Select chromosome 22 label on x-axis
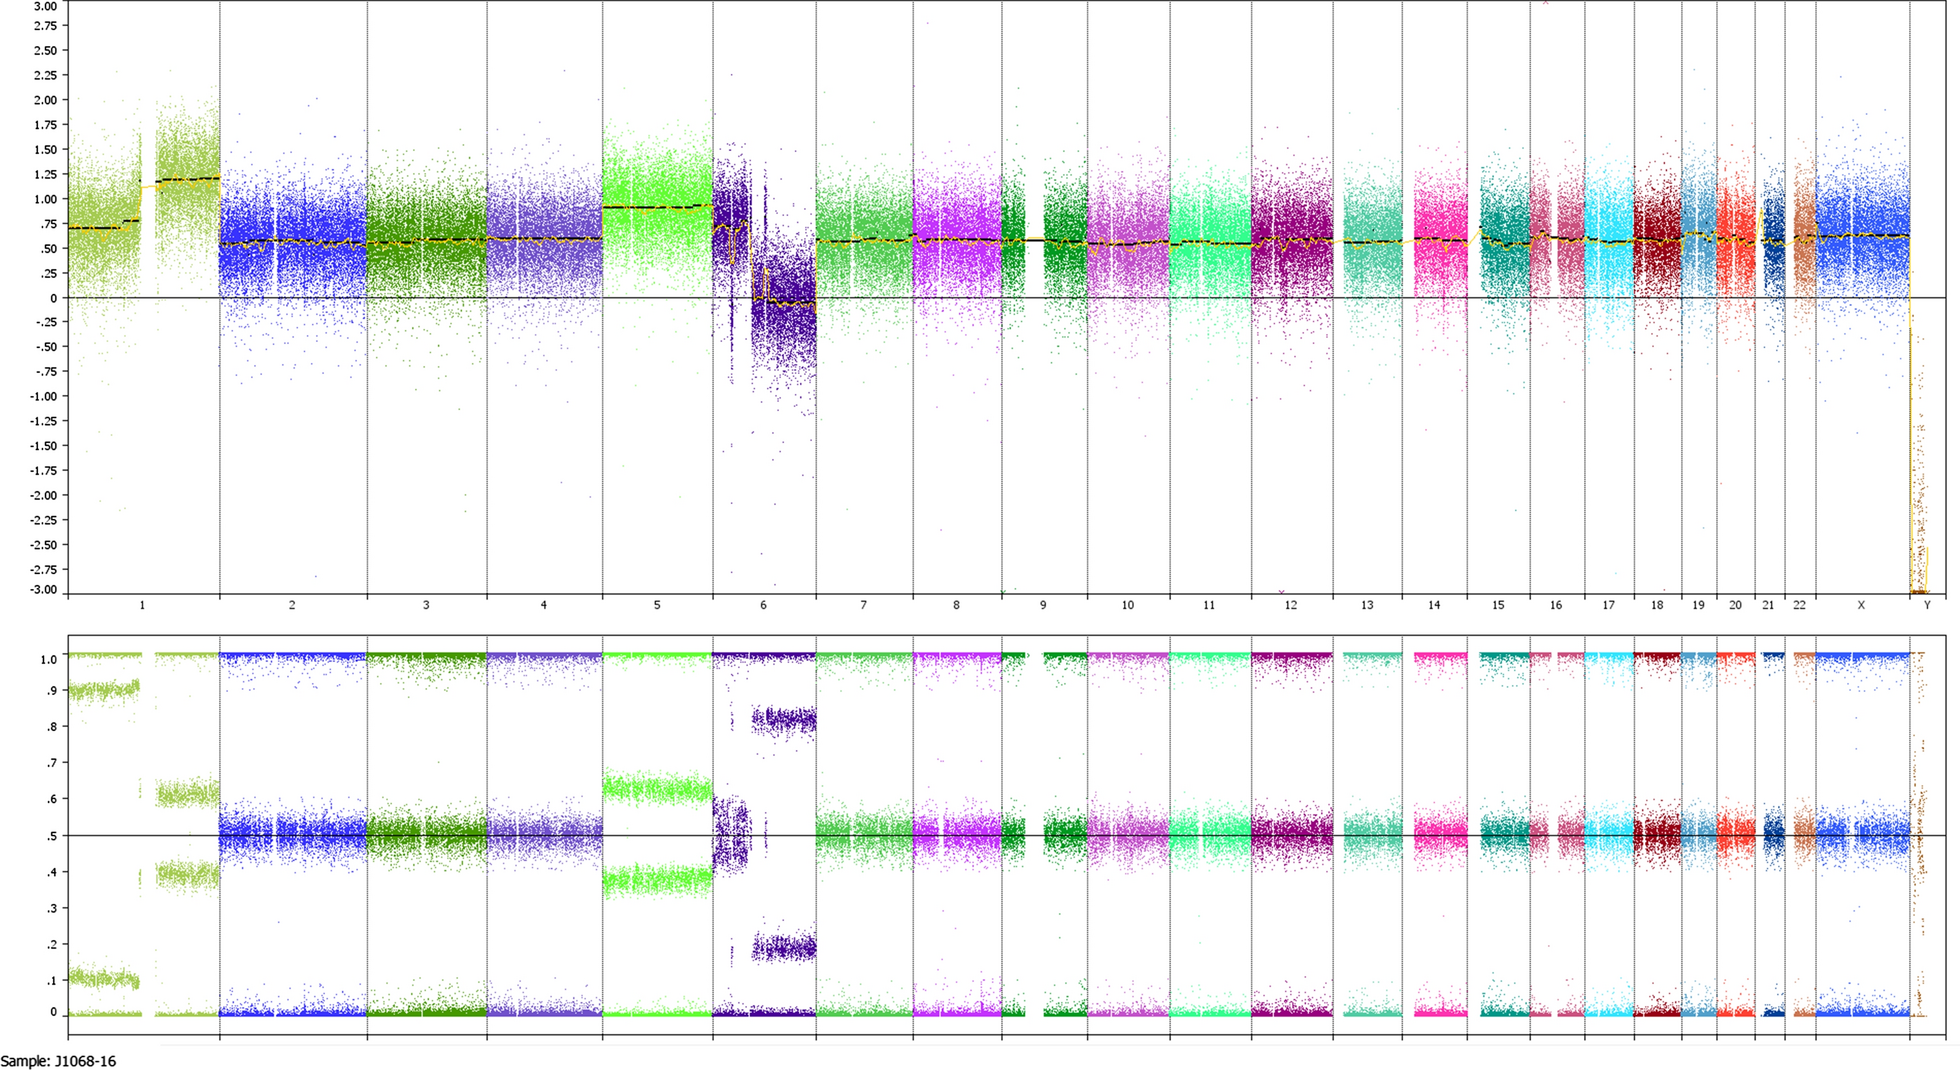Screen dimensions: 1960x1070 [x=1799, y=605]
